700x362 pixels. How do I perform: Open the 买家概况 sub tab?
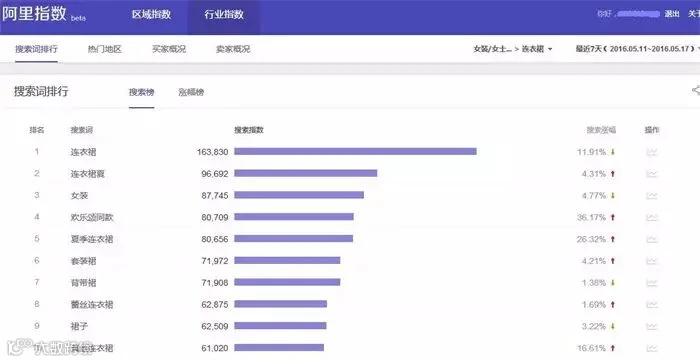click(x=169, y=49)
